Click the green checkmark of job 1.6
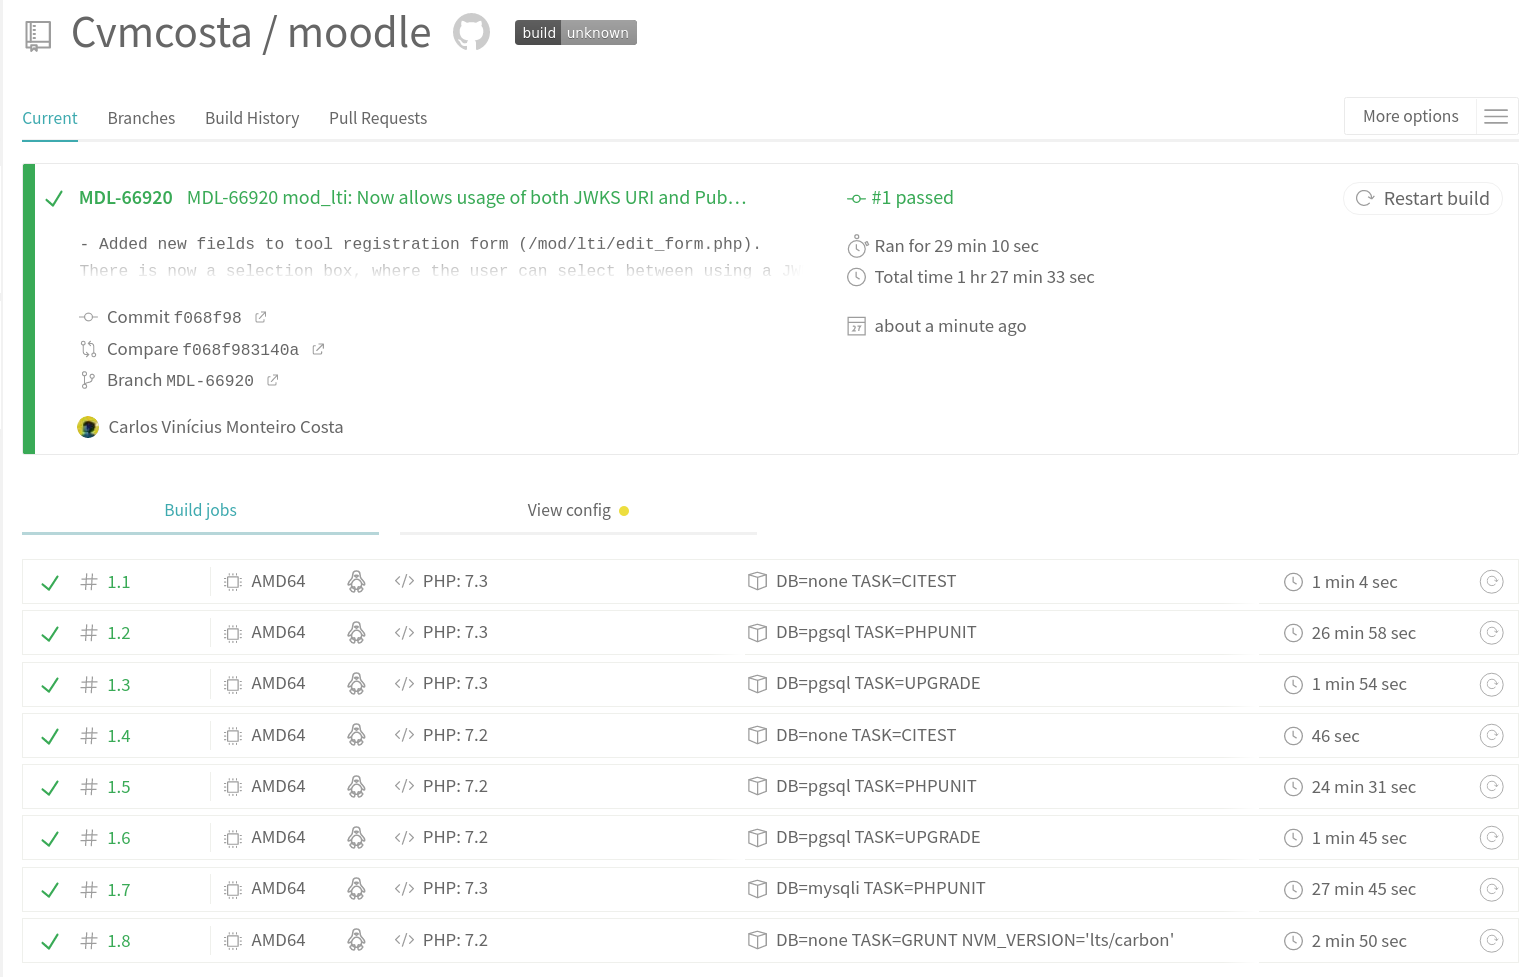1535x978 pixels. pyautogui.click(x=50, y=839)
